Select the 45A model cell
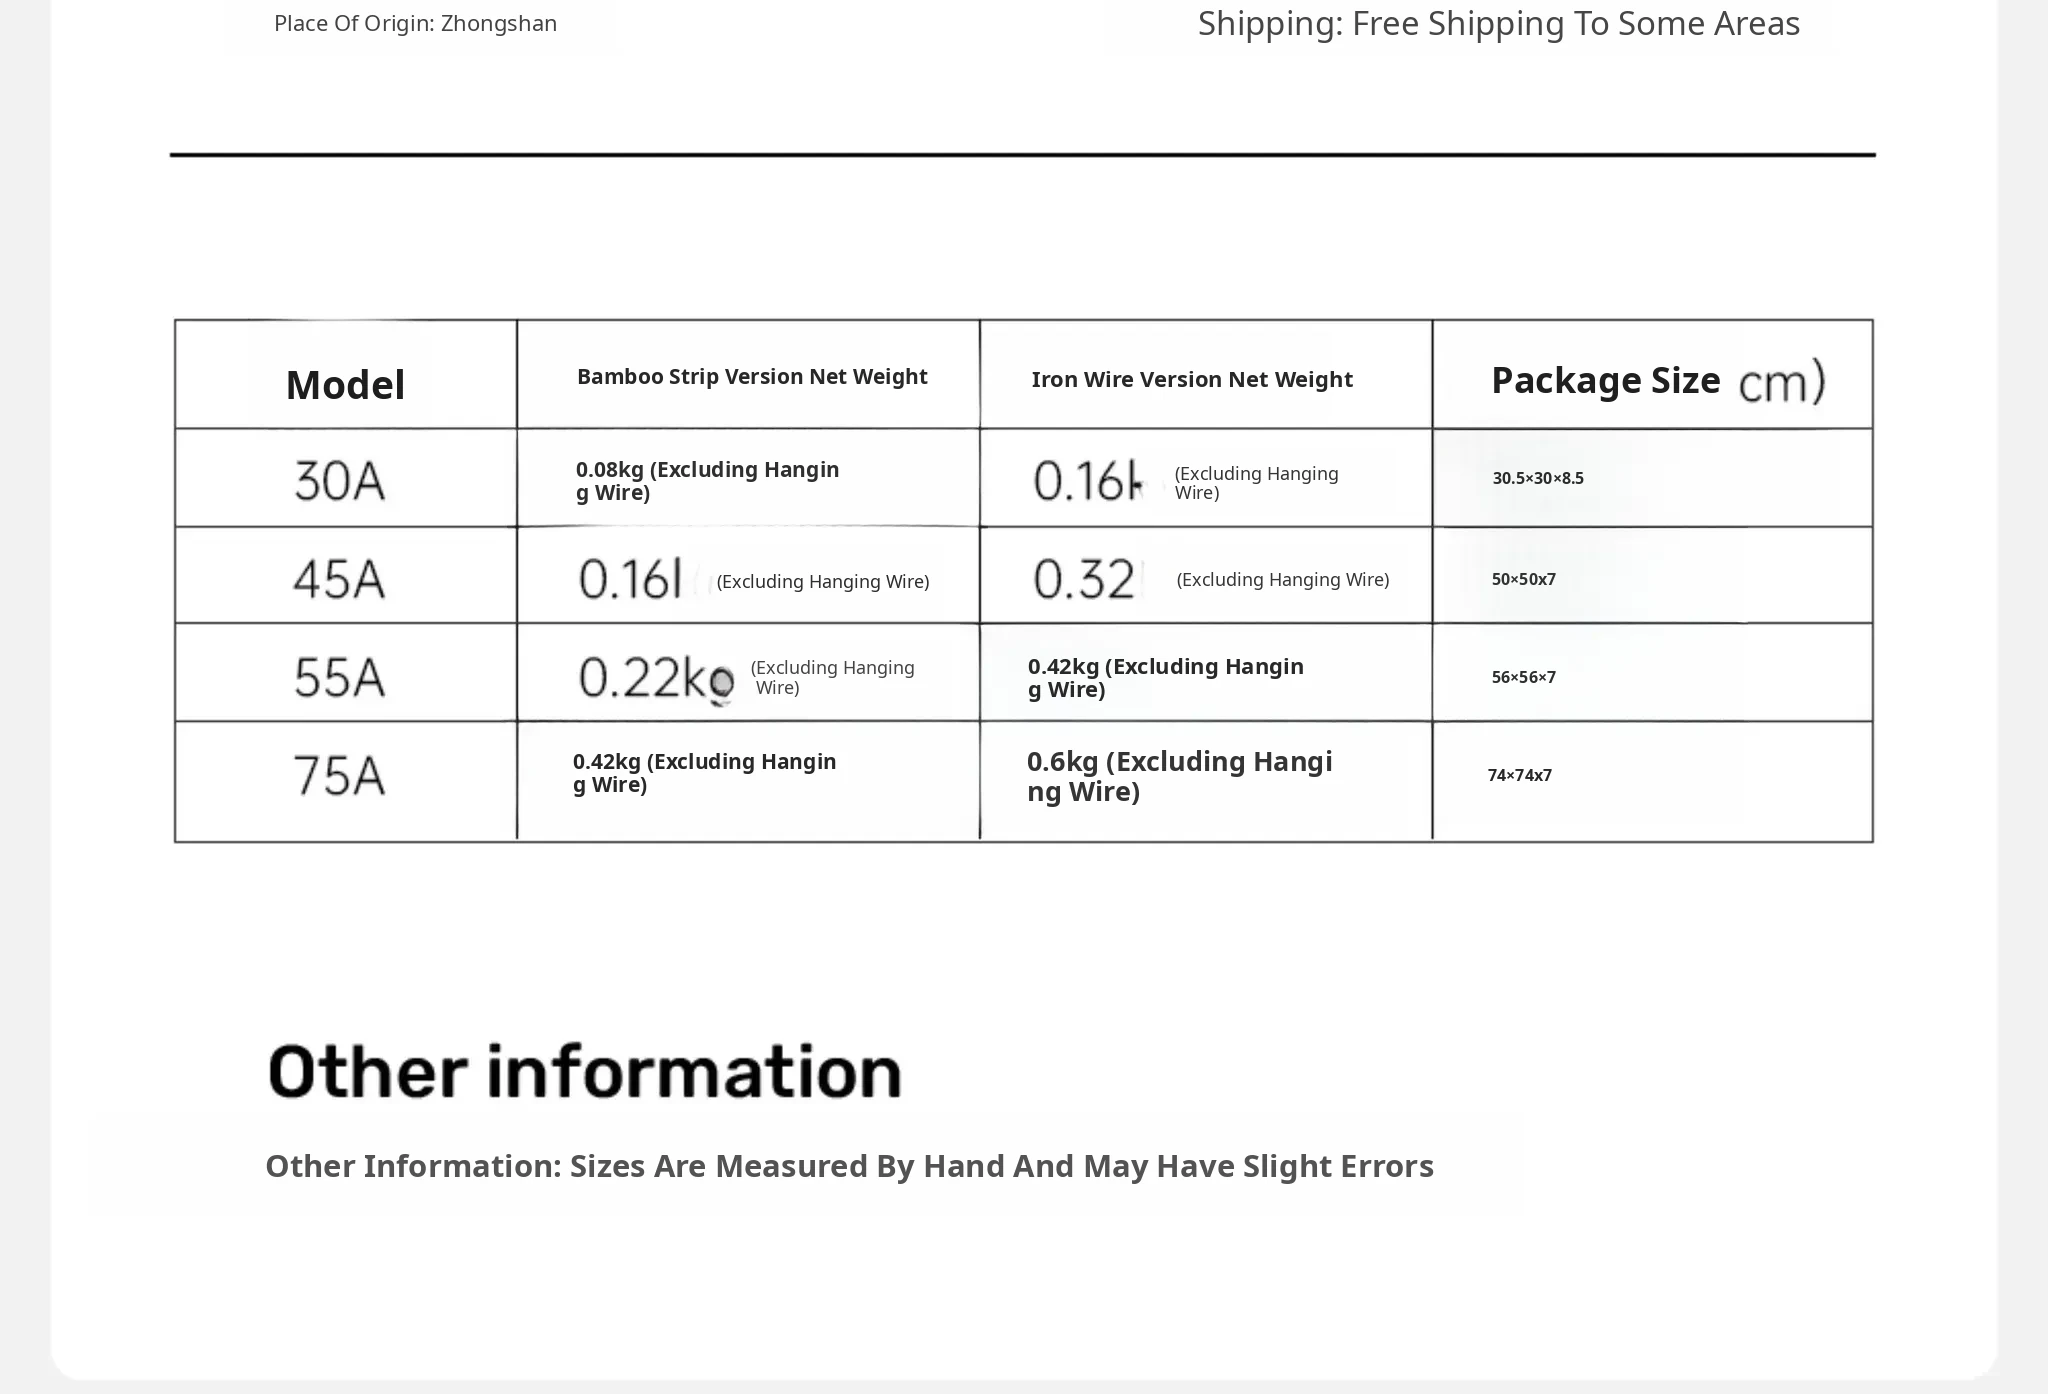2048x1394 pixels. (339, 579)
